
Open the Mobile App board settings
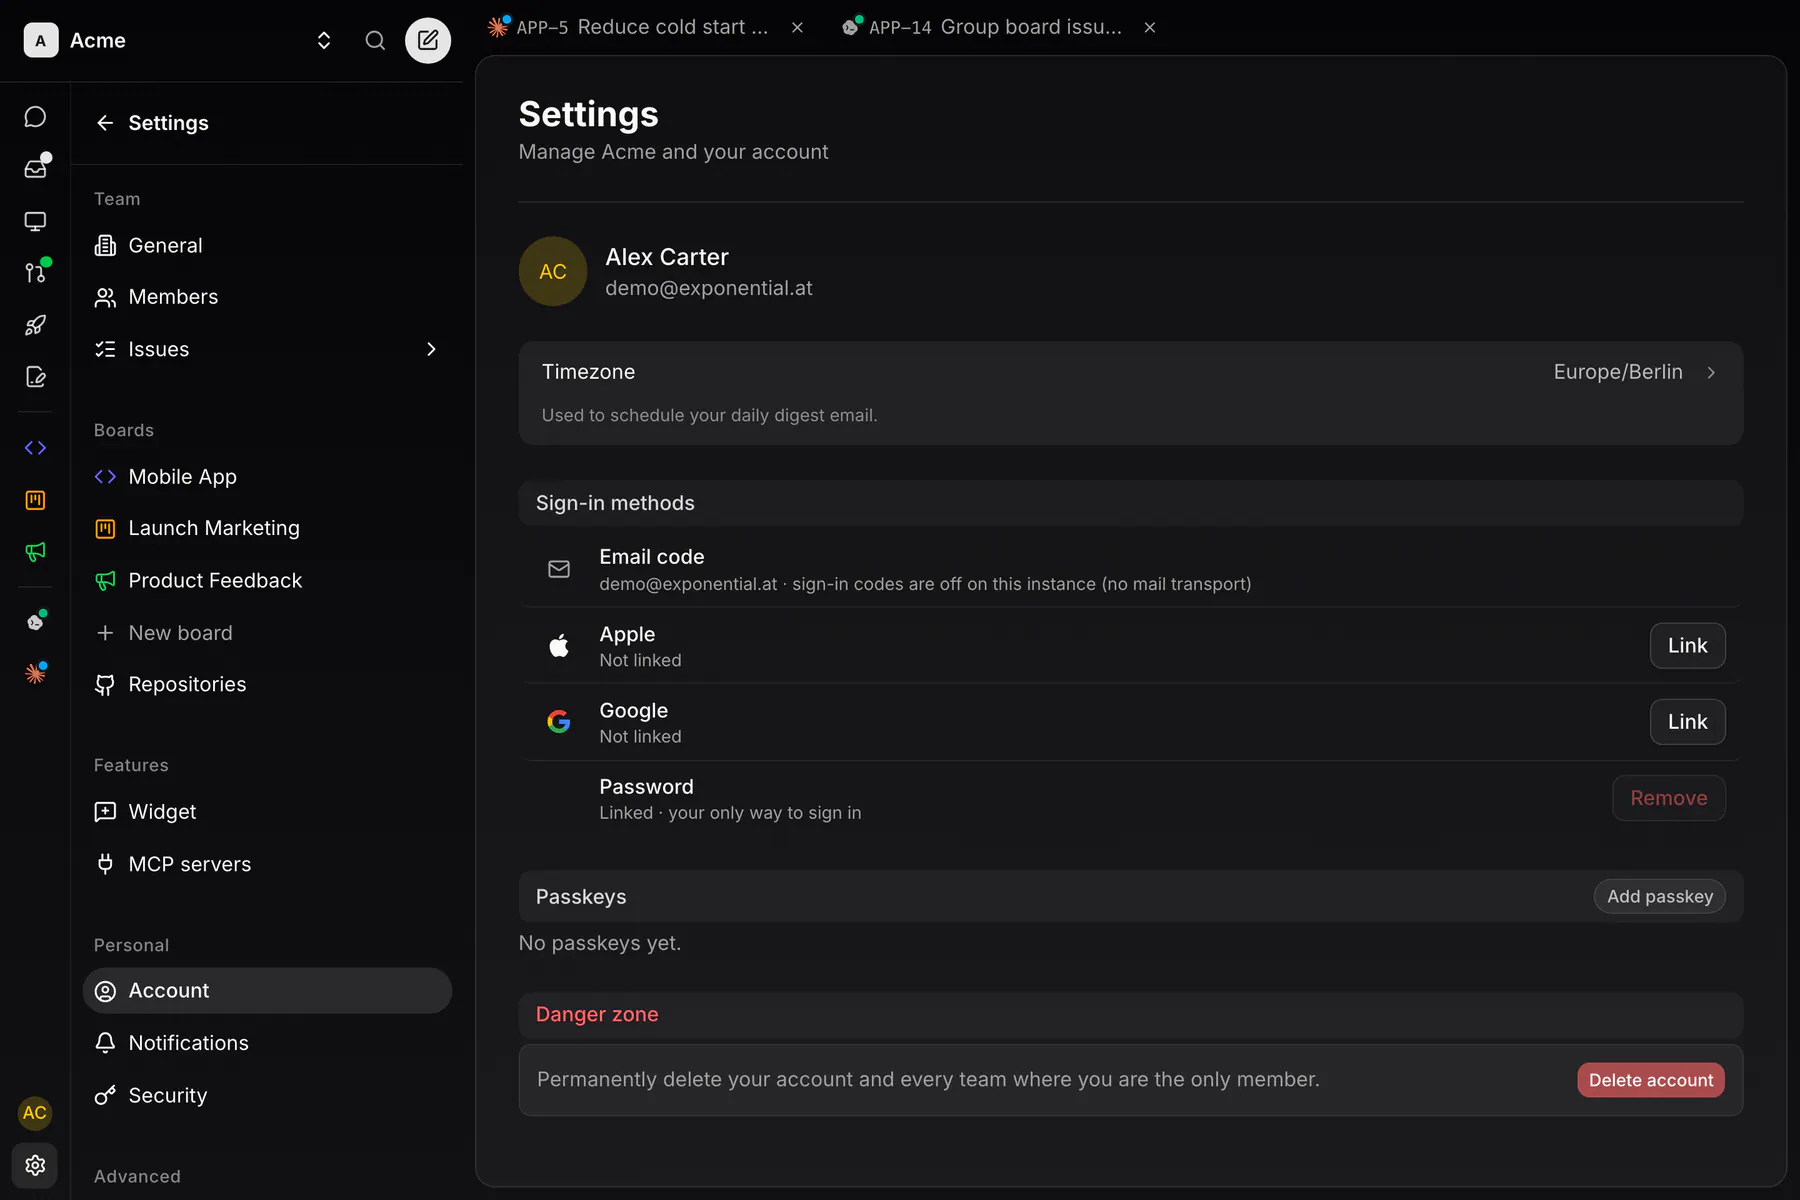click(267, 477)
